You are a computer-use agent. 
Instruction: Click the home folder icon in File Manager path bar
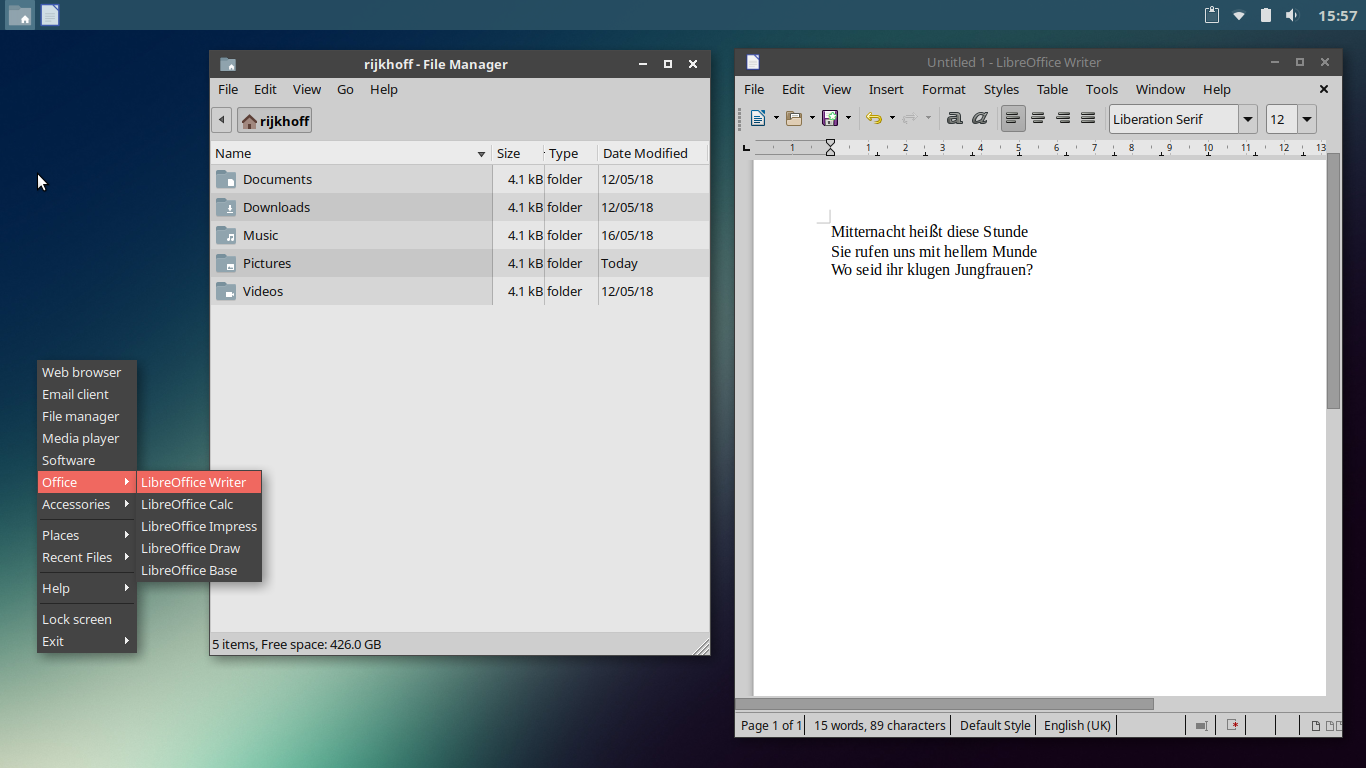pos(250,121)
